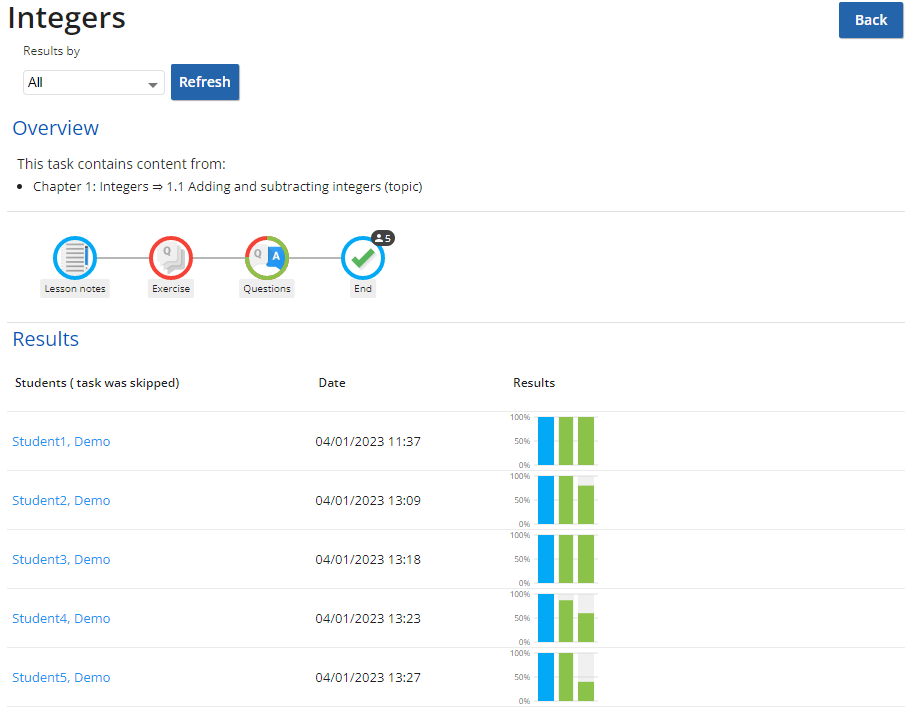Click Student3's results bar chart

coord(565,559)
